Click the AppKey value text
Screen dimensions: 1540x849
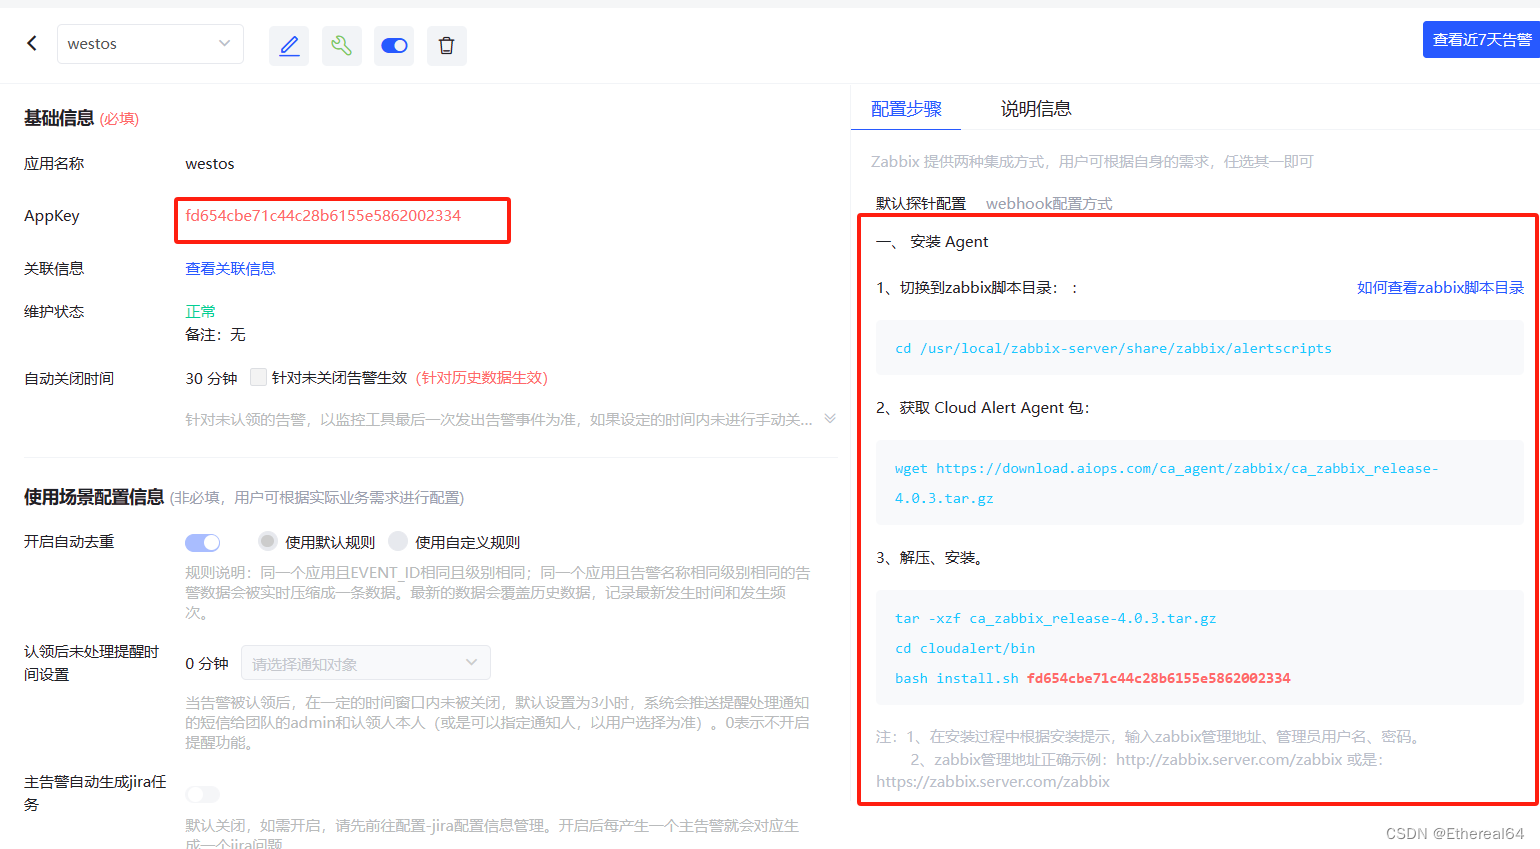[323, 216]
